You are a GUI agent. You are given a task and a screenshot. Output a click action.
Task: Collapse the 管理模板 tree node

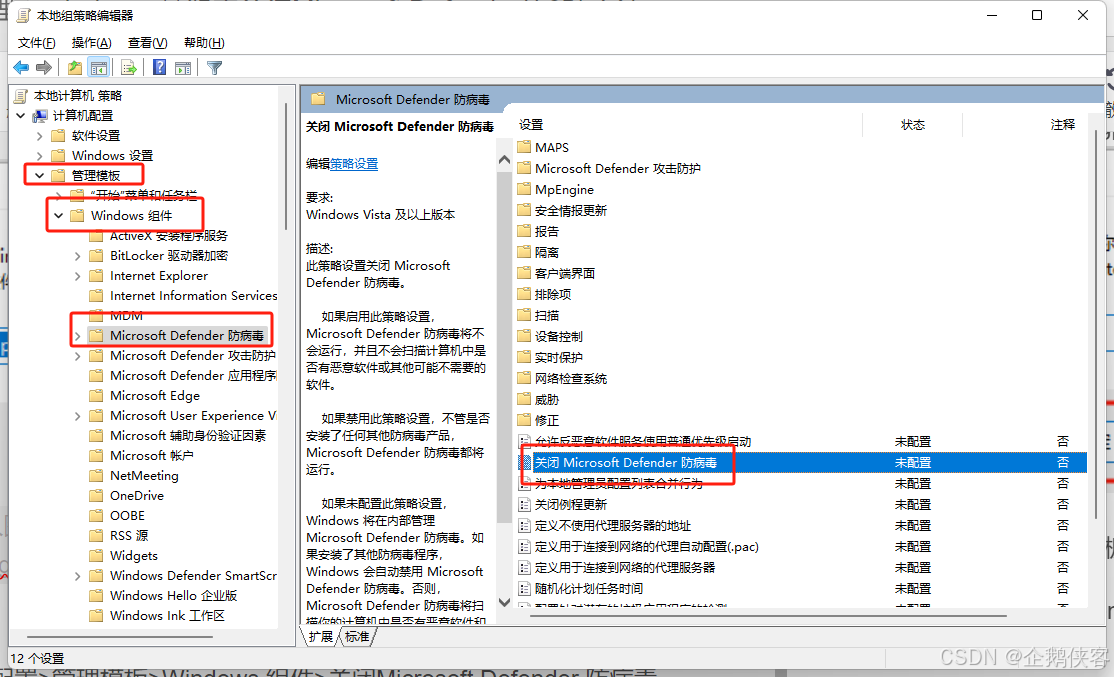40,175
